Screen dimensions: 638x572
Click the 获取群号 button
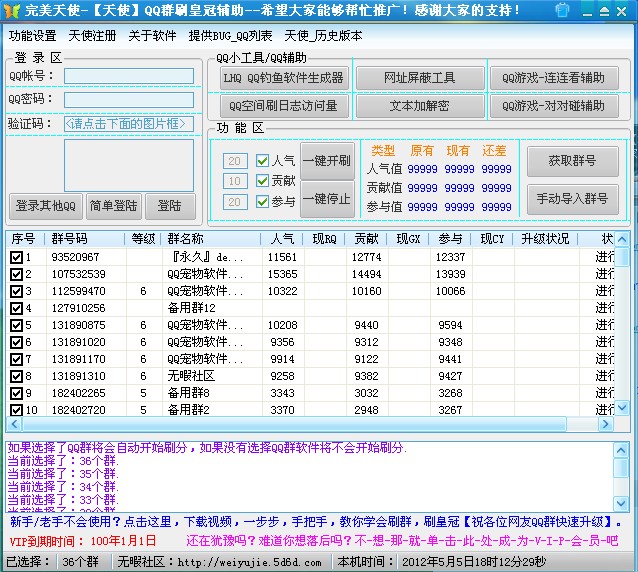tap(572, 161)
